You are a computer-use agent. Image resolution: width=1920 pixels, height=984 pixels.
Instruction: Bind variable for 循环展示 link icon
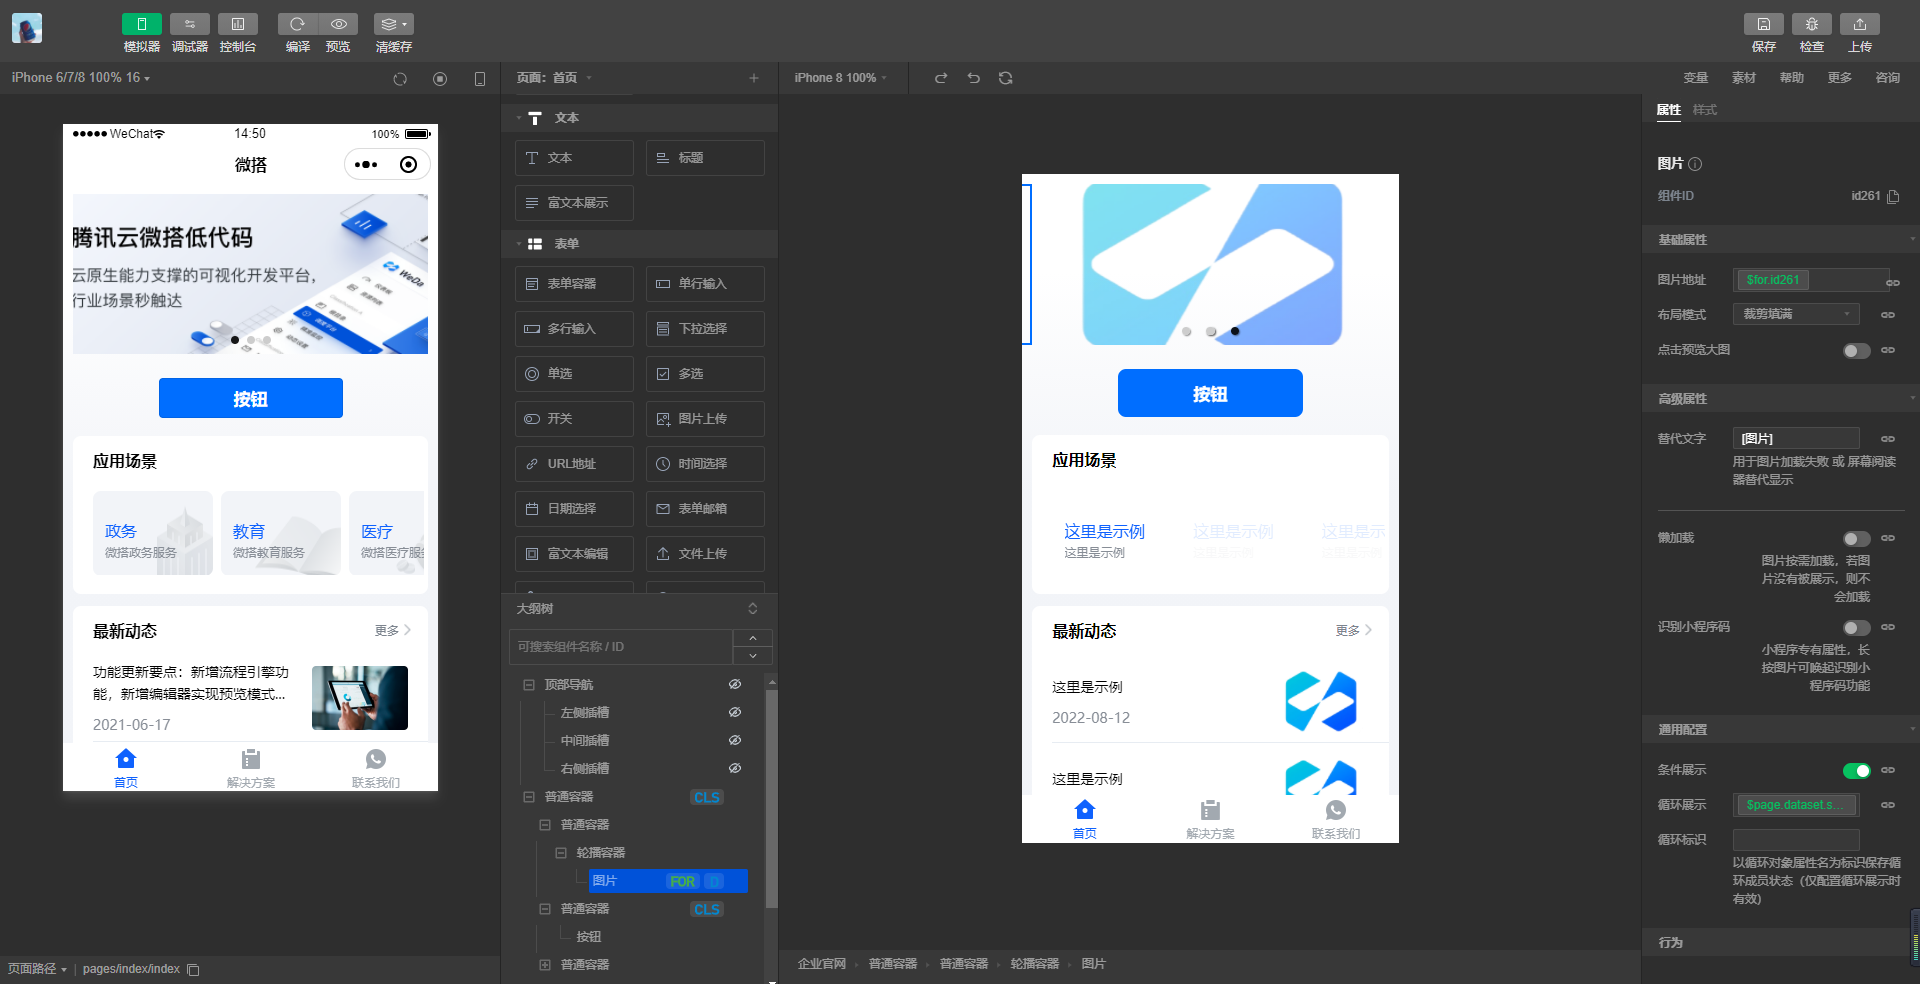tap(1888, 805)
